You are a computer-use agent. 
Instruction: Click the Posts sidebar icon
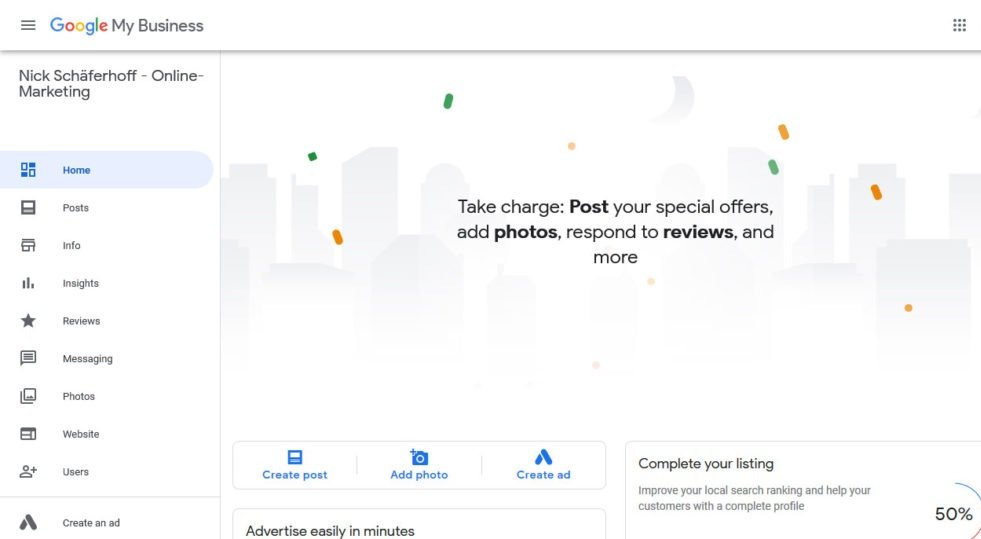coord(28,208)
